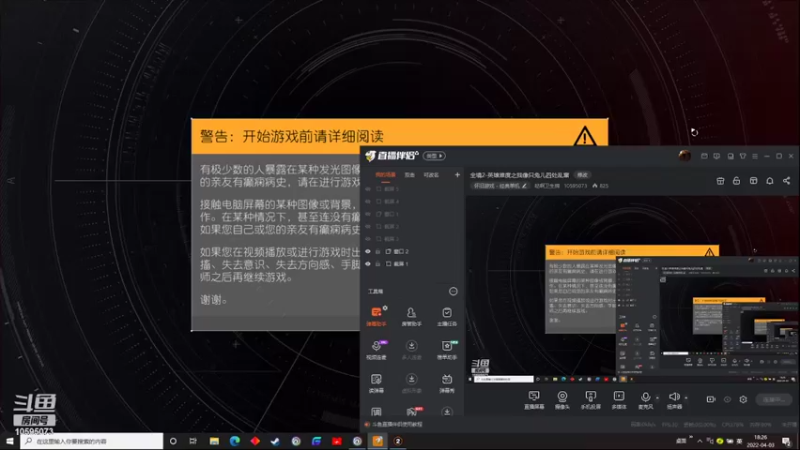This screenshot has height=450, width=800.
Task: Click the unlock padlock icon in header
Action: tap(736, 181)
